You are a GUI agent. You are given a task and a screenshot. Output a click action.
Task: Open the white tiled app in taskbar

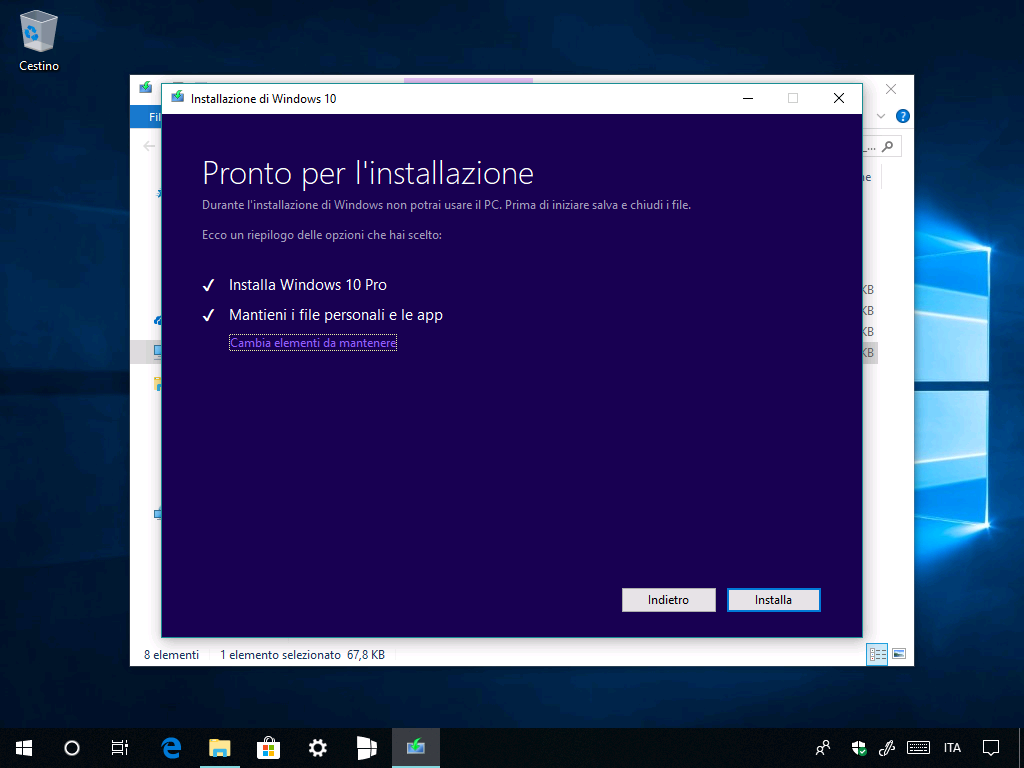pyautogui.click(x=367, y=748)
